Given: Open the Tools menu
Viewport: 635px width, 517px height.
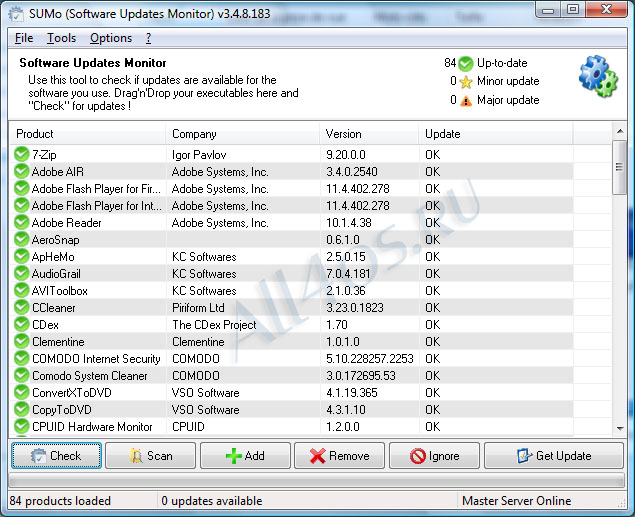Looking at the screenshot, I should tap(61, 38).
